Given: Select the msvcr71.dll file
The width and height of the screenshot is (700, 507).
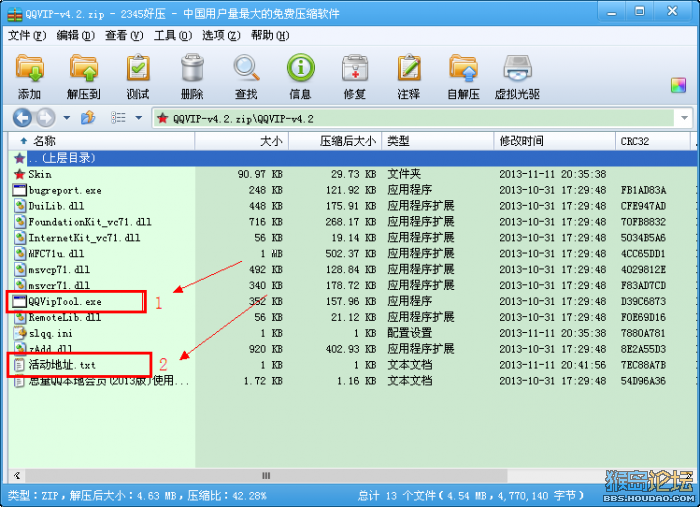Looking at the screenshot, I should pos(59,285).
